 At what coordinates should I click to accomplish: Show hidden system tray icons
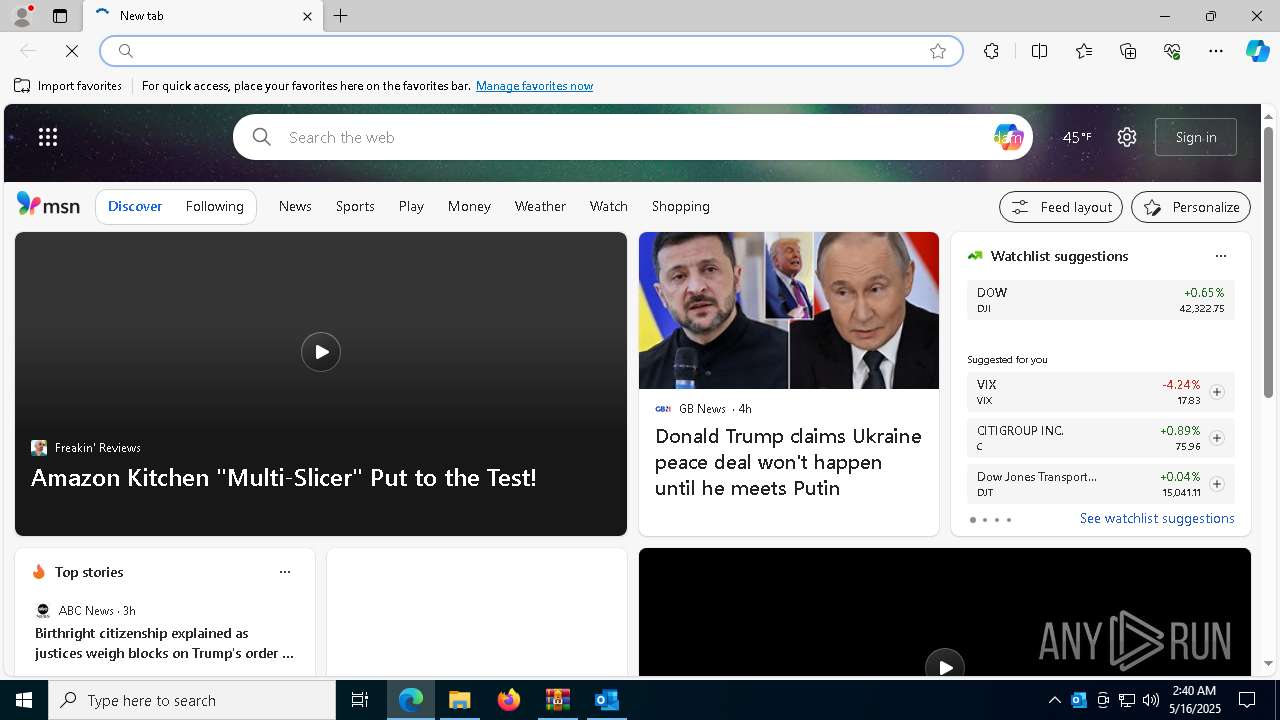click(1054, 700)
